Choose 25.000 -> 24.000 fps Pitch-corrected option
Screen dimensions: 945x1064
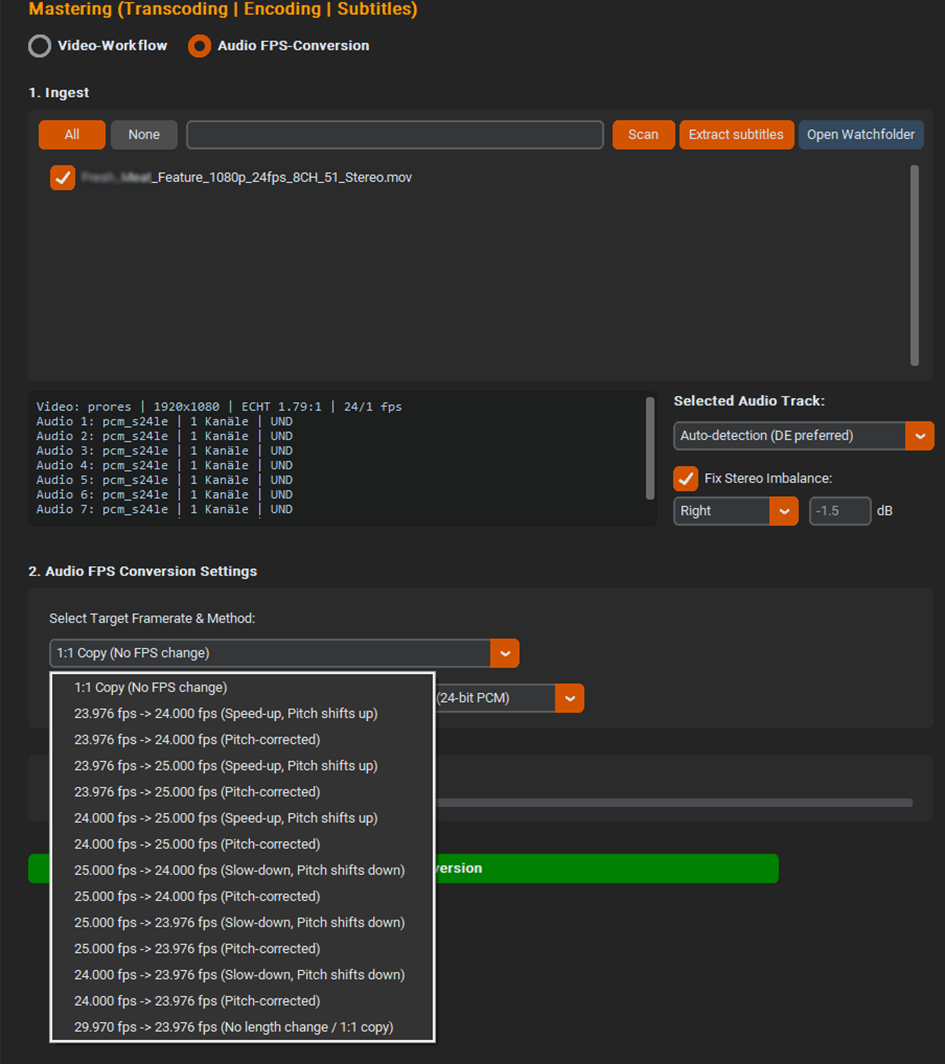click(x=243, y=896)
